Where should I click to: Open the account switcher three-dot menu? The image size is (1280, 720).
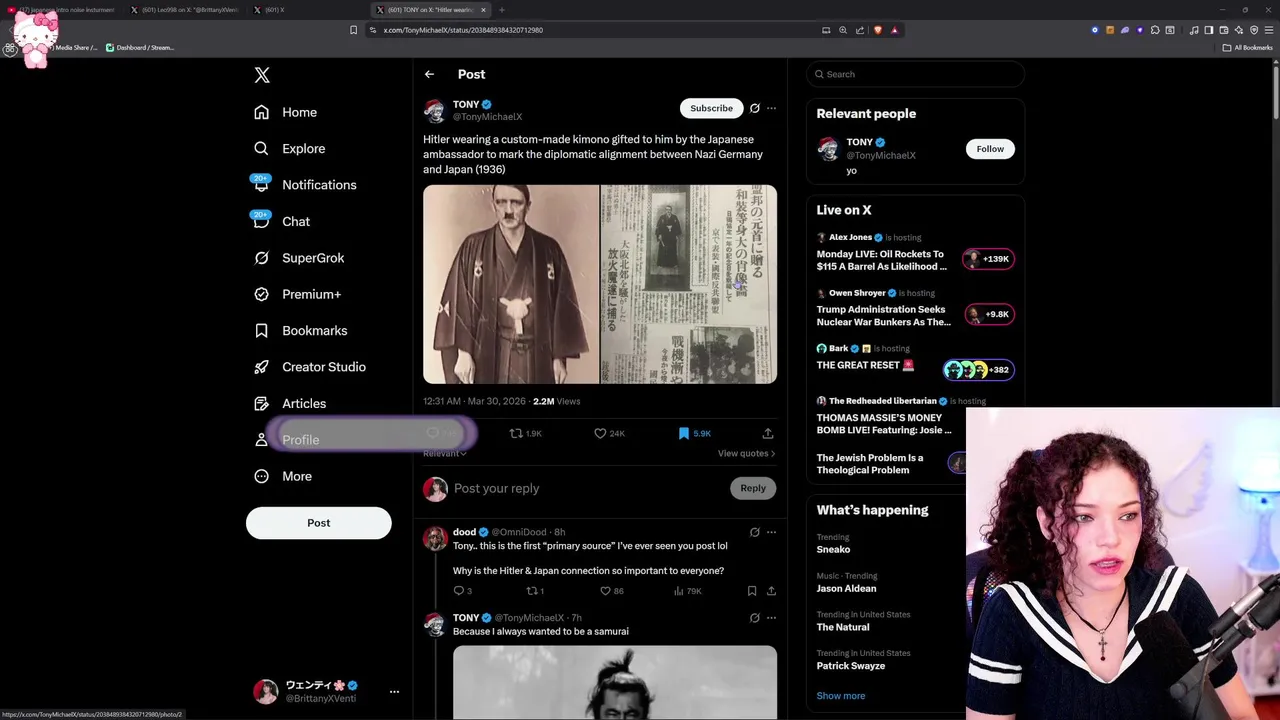tap(394, 691)
